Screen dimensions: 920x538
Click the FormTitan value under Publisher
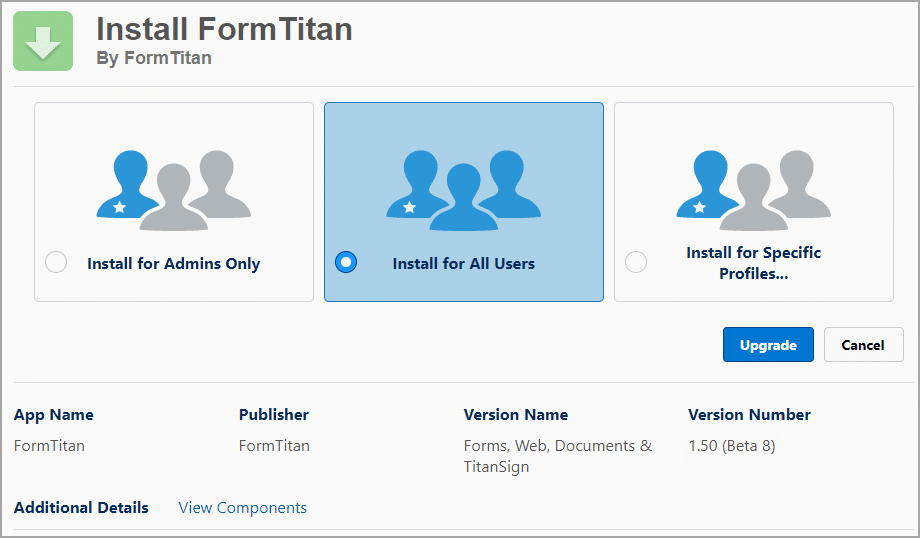point(274,446)
